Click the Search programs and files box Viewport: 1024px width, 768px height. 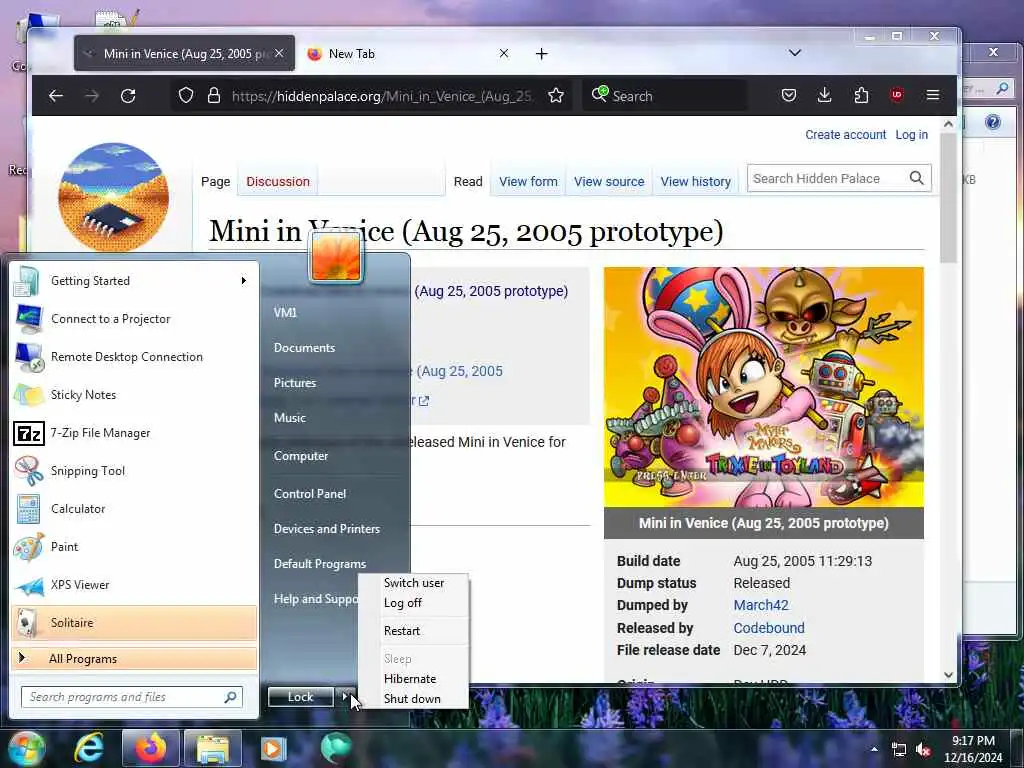point(132,697)
